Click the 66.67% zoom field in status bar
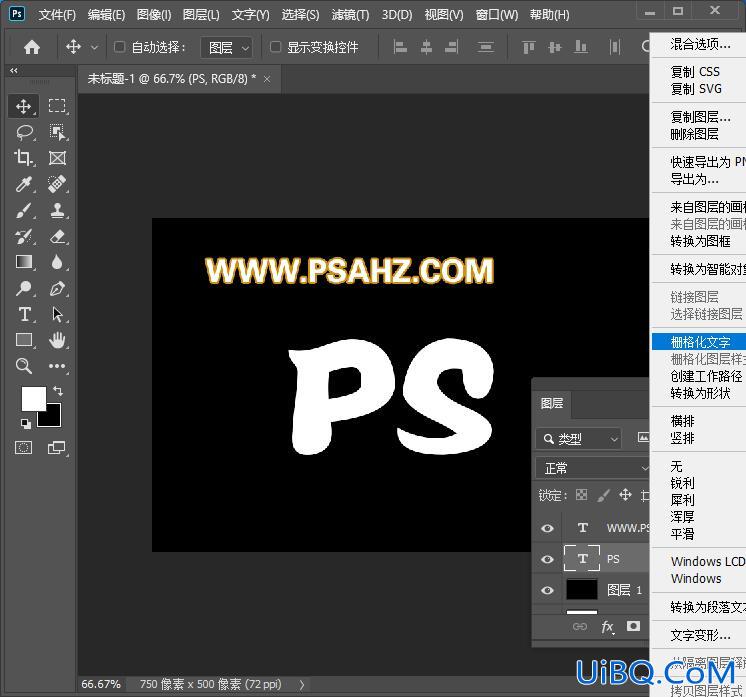 [x=101, y=684]
